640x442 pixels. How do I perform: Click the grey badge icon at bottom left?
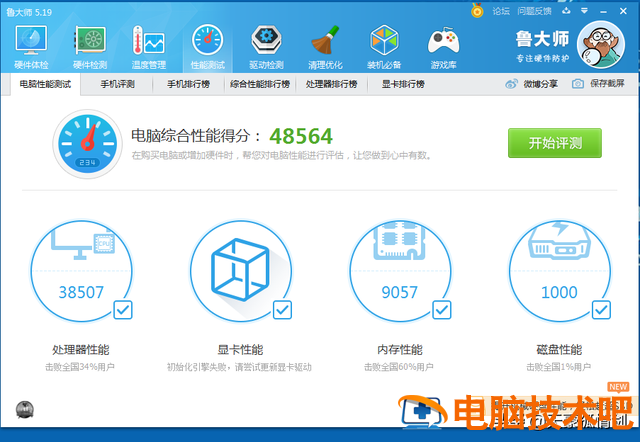tap(24, 410)
